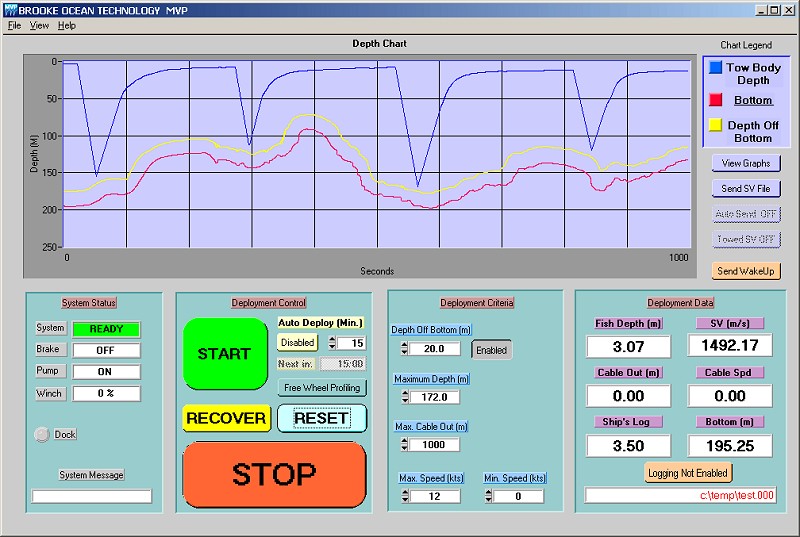
Task: Open the File menu
Action: pos(15,25)
